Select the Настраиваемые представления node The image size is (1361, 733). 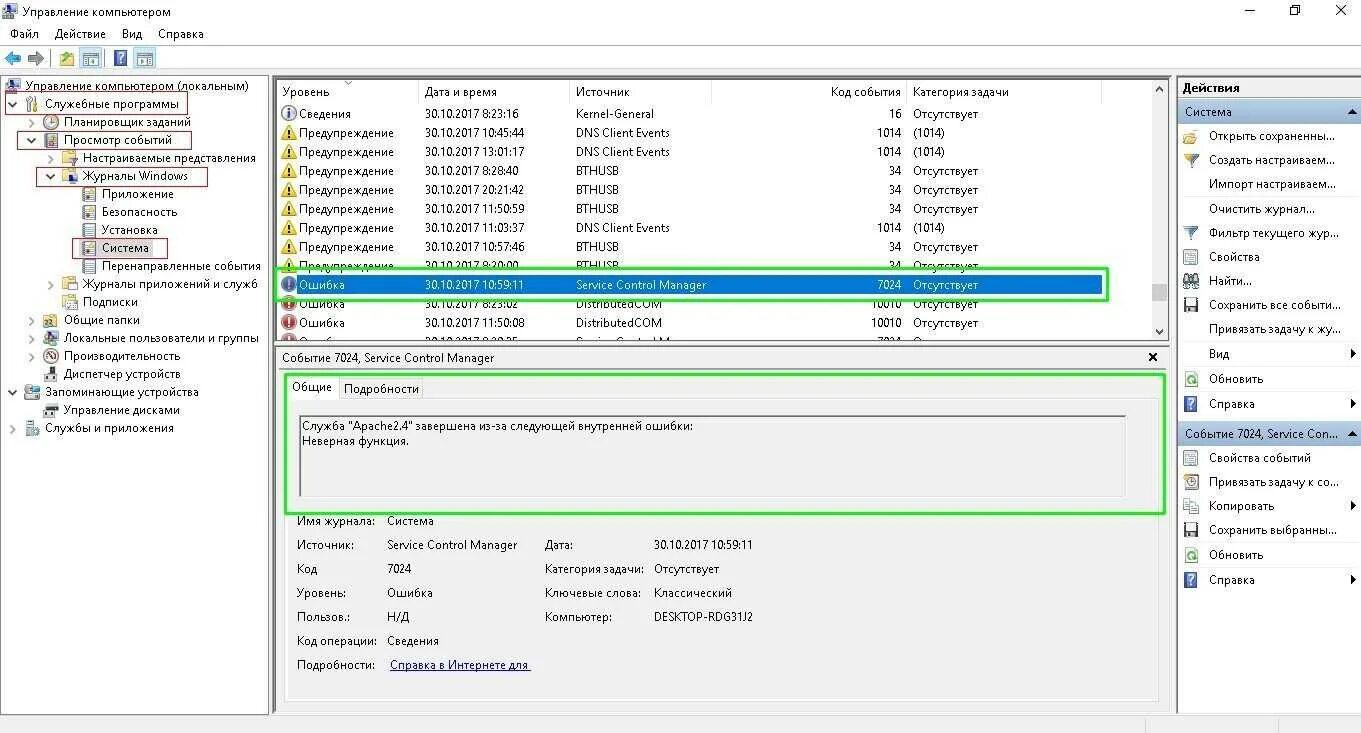point(169,158)
